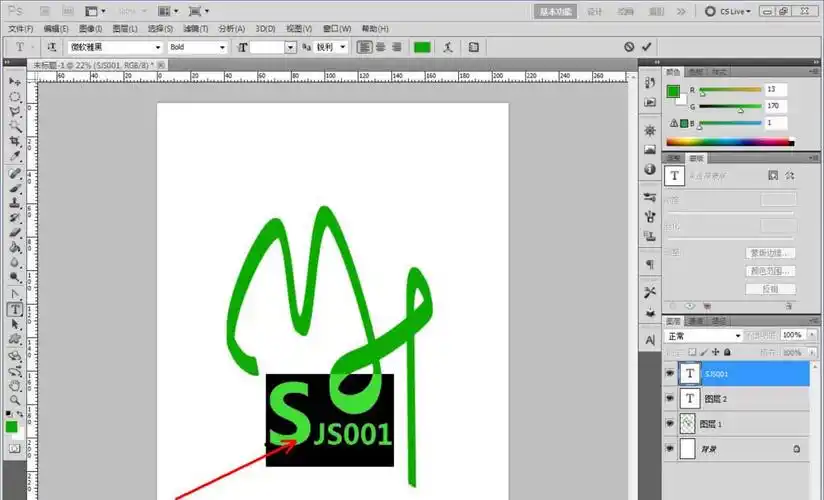
Task: Select the Move tool
Action: coord(15,82)
